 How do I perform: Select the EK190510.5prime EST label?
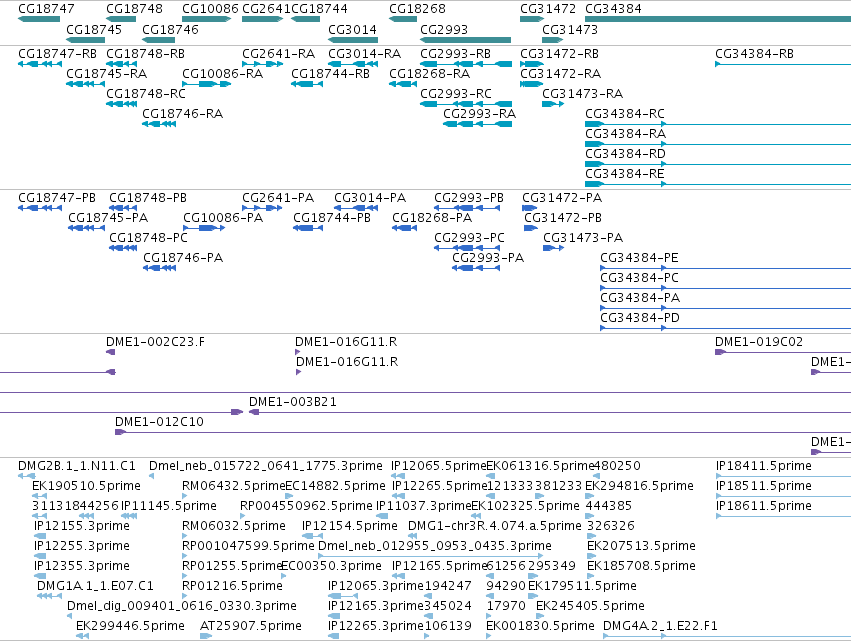86,486
